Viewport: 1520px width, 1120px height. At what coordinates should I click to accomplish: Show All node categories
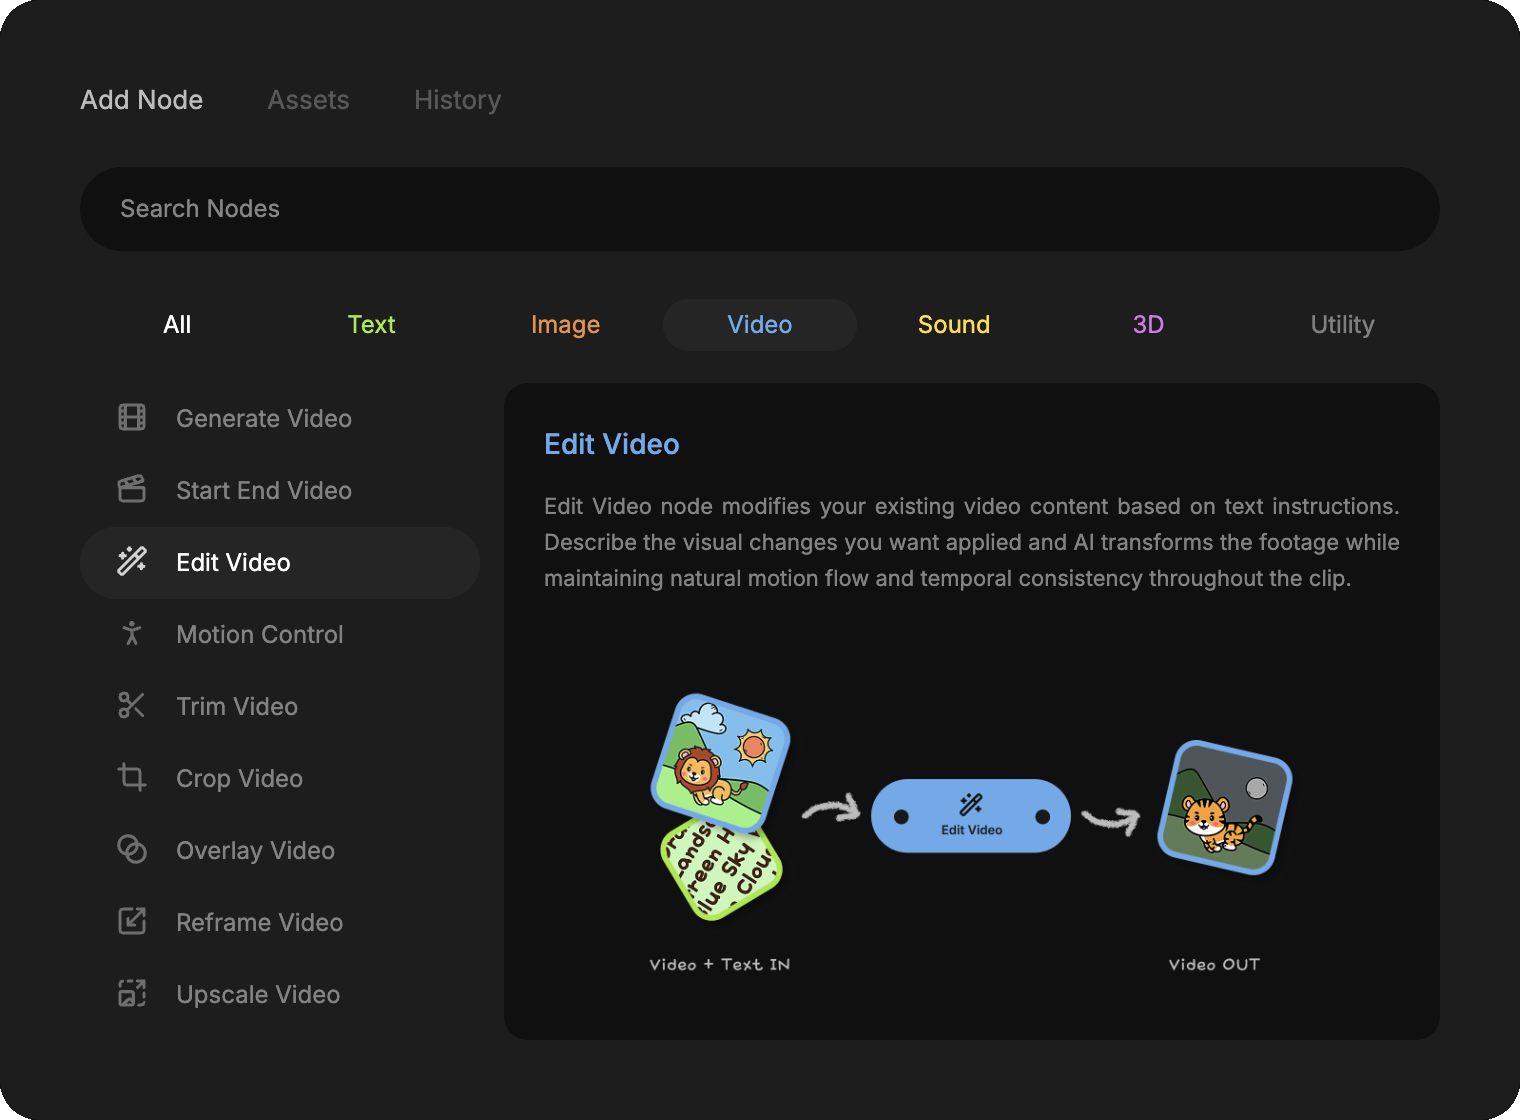tap(177, 325)
